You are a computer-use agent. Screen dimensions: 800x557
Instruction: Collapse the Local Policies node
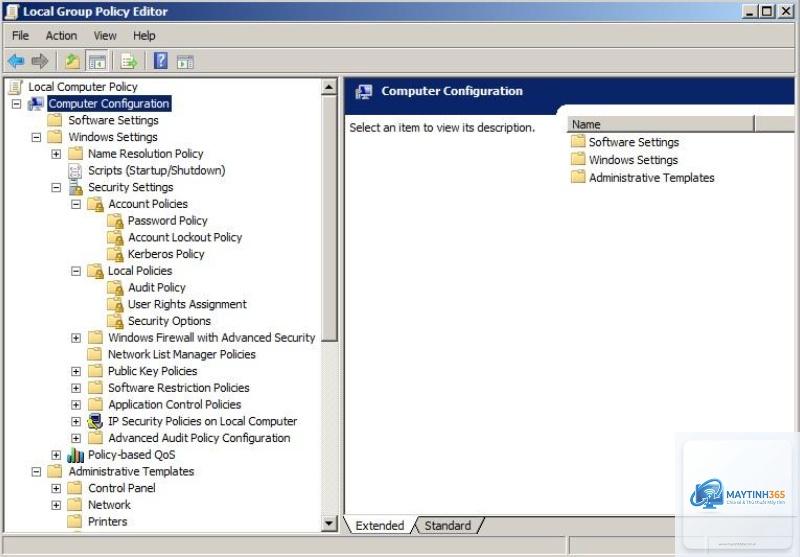click(x=76, y=271)
